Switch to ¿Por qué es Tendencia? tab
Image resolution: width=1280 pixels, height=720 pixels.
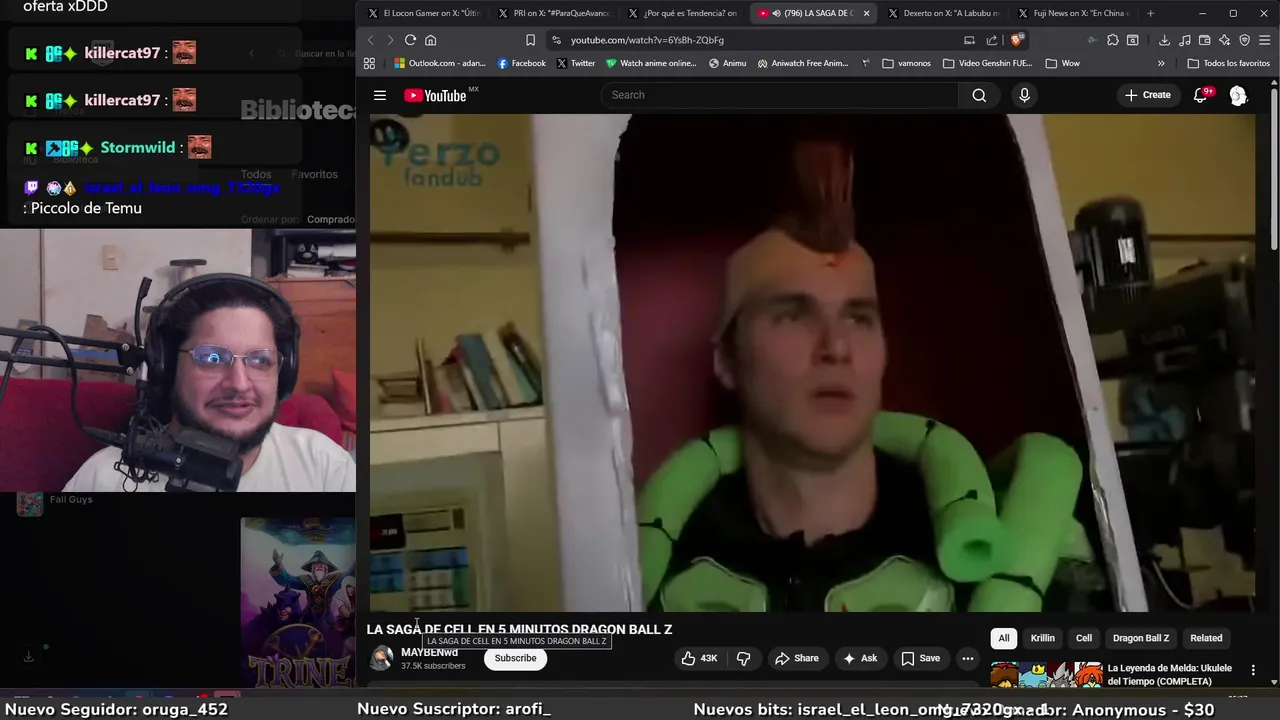[x=683, y=13]
